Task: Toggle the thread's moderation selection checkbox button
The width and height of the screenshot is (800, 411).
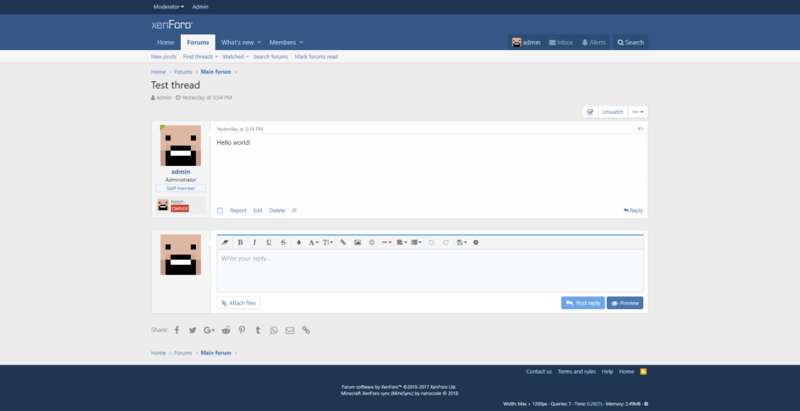Action: pos(590,111)
